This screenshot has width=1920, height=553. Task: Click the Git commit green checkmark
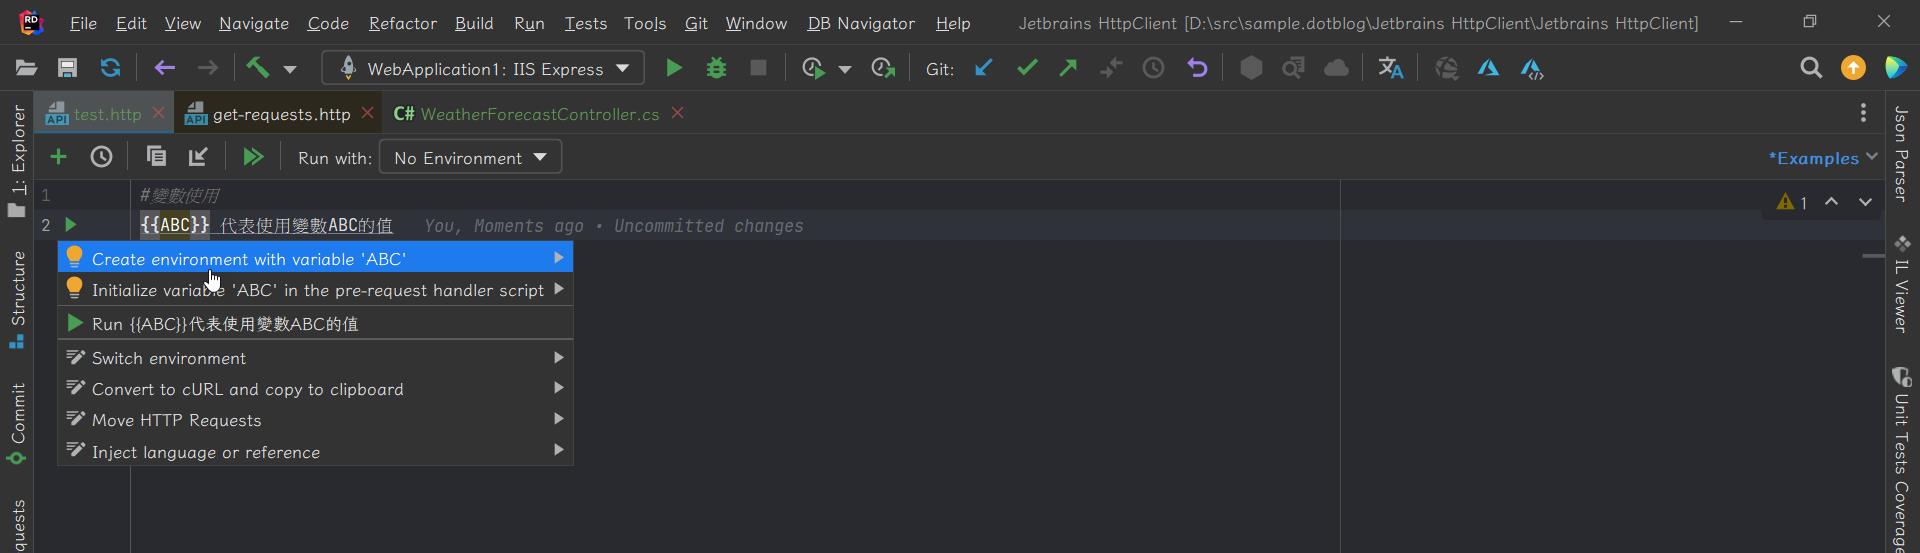click(x=1027, y=68)
